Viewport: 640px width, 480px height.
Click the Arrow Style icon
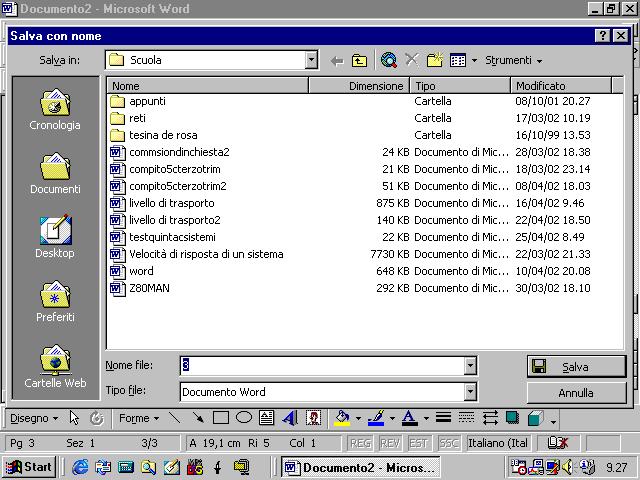[490, 418]
